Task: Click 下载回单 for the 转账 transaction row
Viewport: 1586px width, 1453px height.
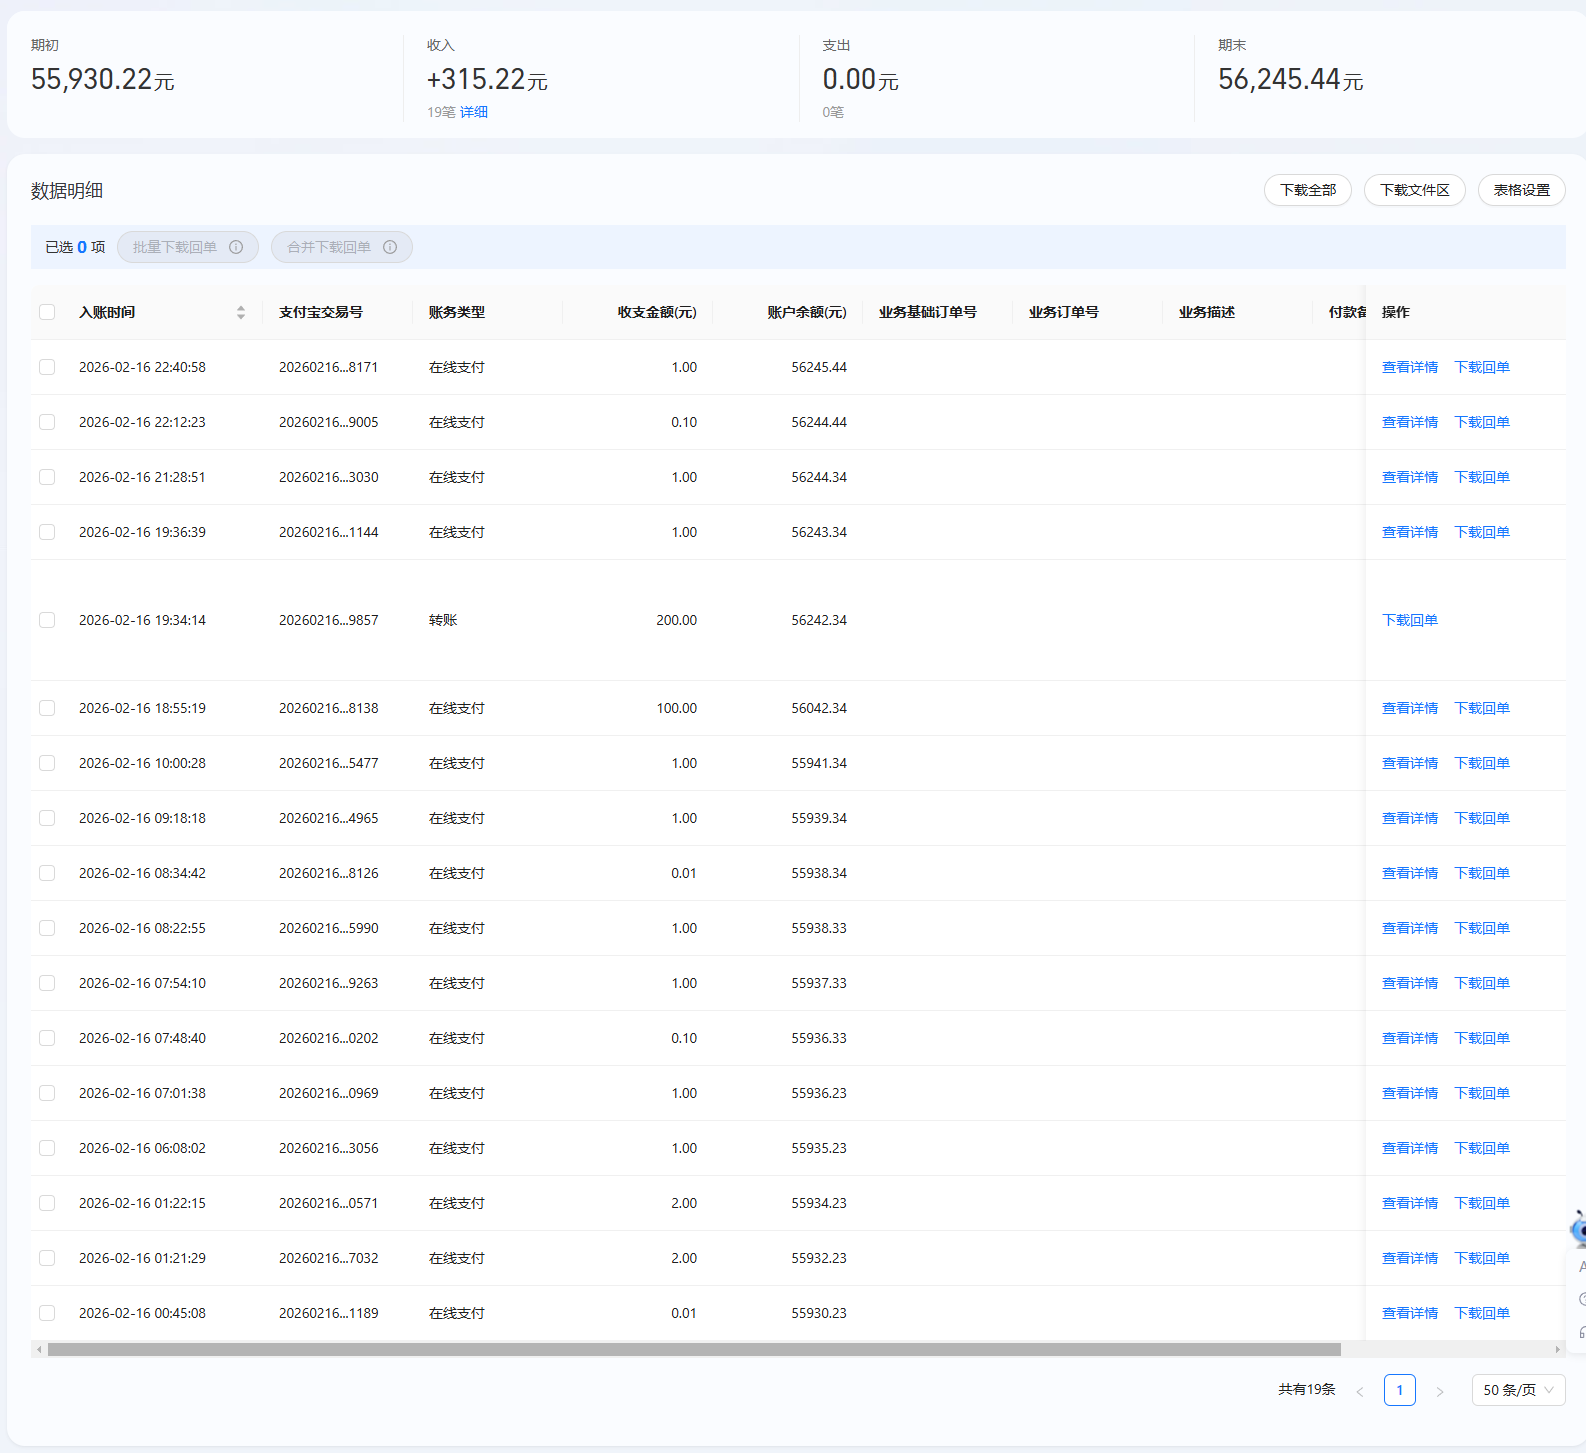Action: tap(1409, 620)
